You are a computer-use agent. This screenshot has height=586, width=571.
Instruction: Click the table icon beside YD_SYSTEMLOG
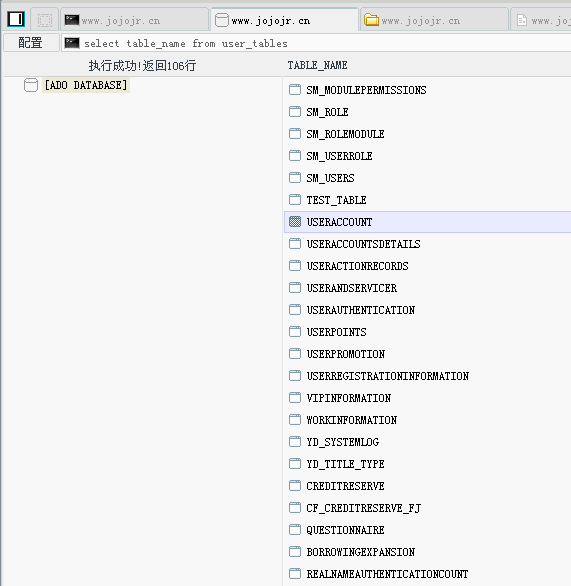coord(295,441)
